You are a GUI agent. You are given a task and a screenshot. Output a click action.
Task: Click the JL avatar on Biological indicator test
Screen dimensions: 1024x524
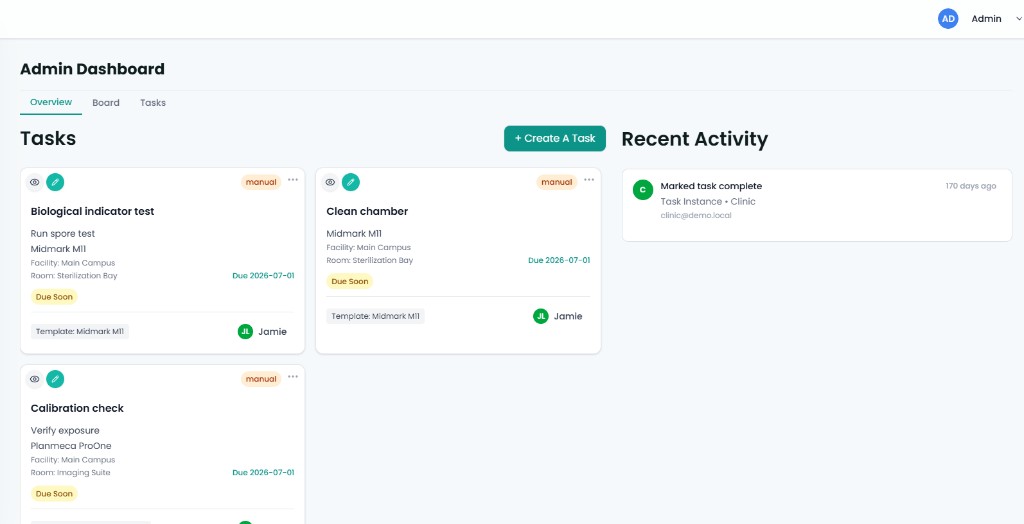click(x=246, y=331)
